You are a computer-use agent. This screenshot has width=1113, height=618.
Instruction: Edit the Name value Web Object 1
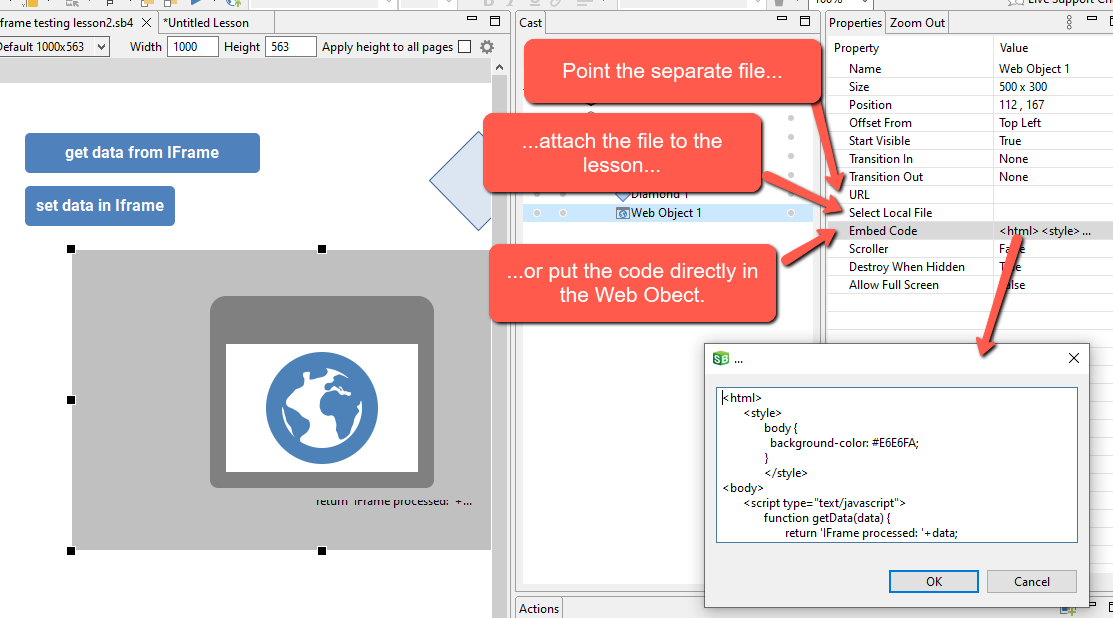point(1034,69)
